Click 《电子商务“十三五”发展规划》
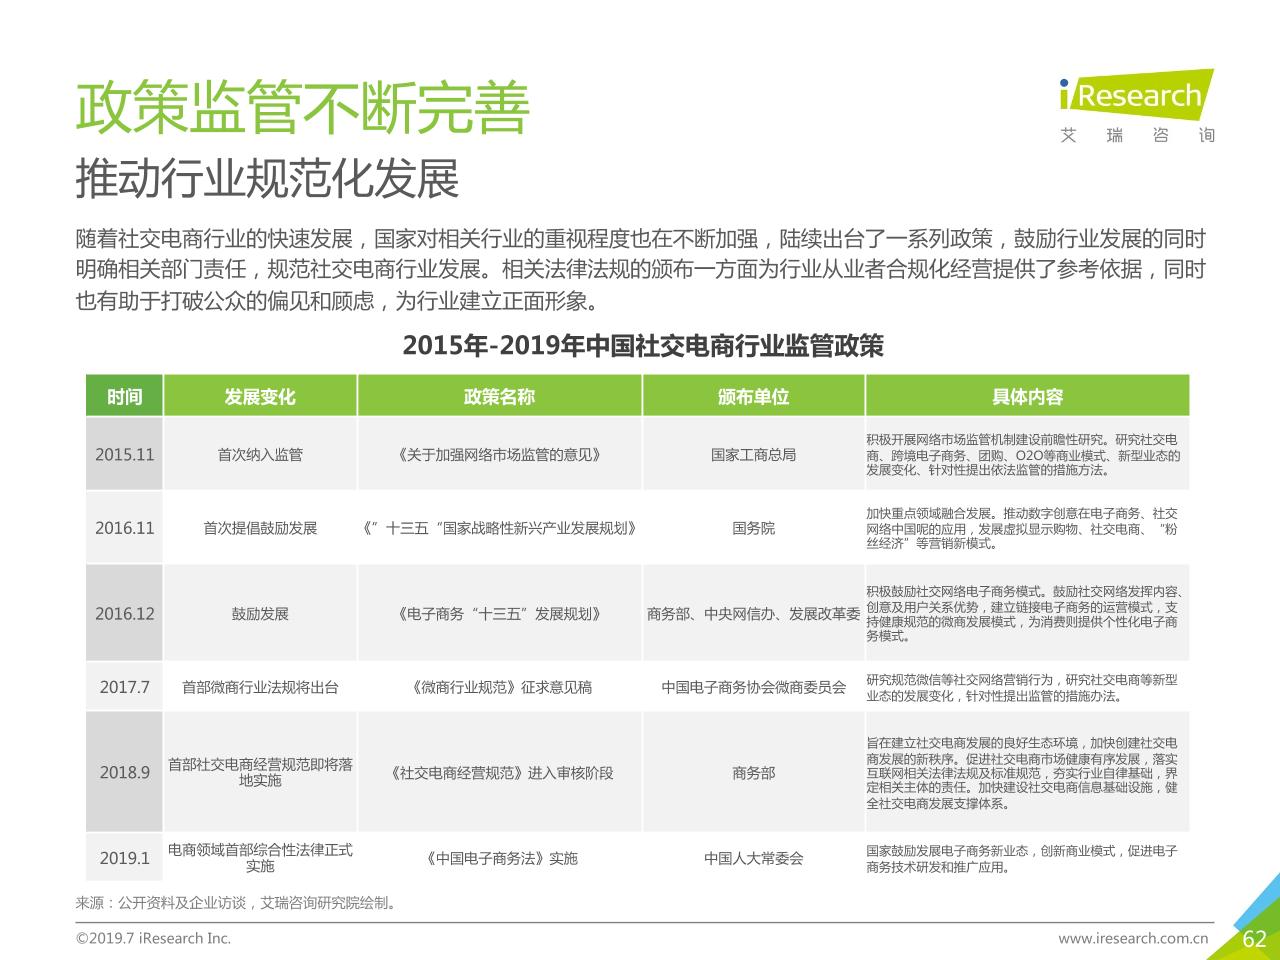Image resolution: width=1280 pixels, height=960 pixels. coord(499,613)
